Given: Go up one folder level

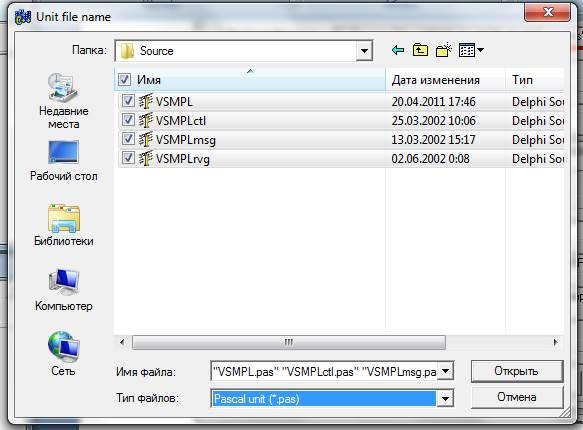Looking at the screenshot, I should click(x=420, y=50).
